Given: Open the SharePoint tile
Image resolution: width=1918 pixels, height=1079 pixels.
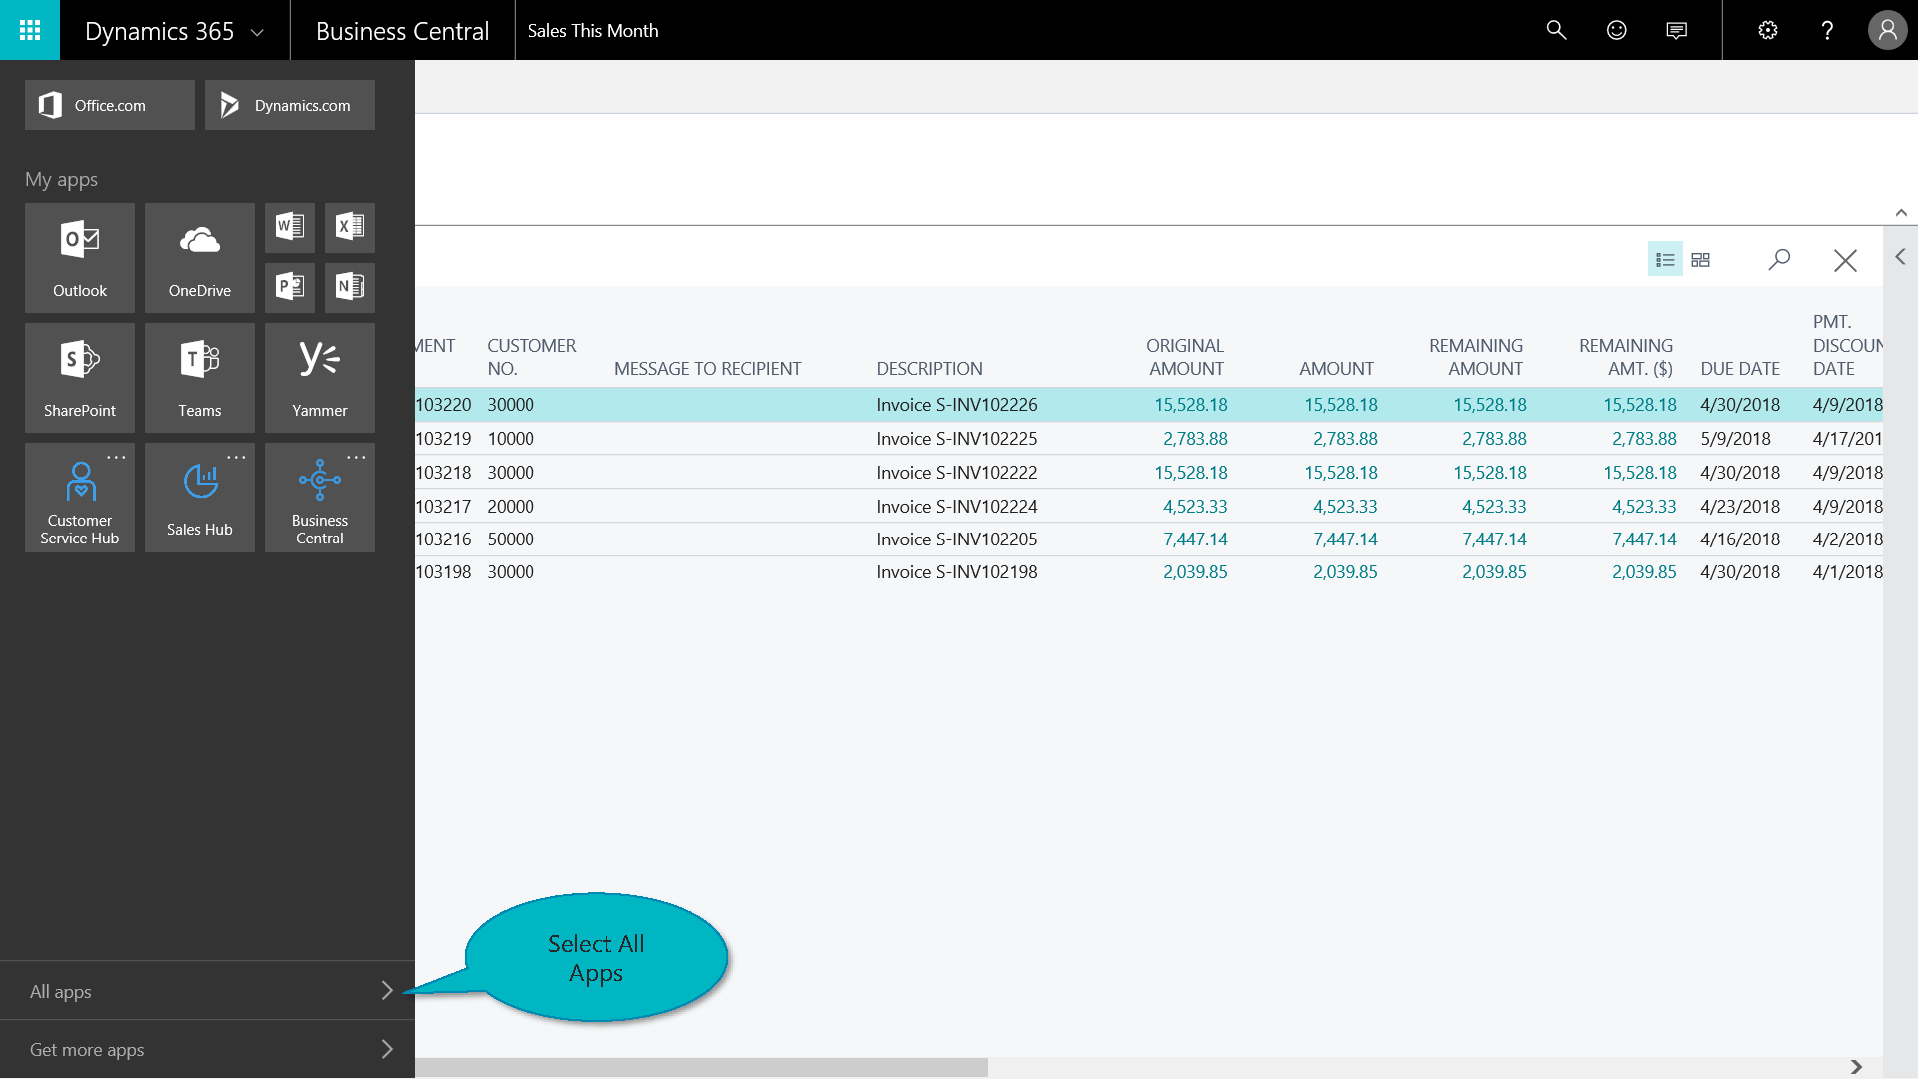Looking at the screenshot, I should click(80, 377).
